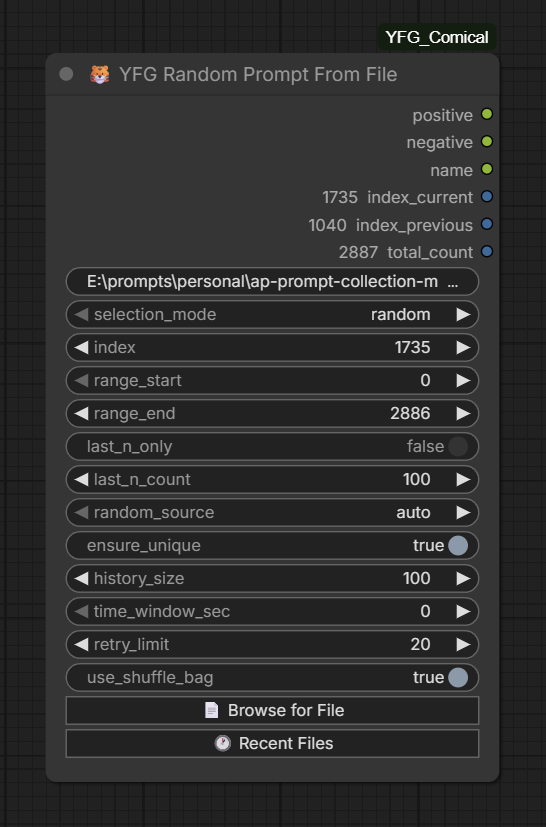Click the index_current output connector dot
This screenshot has width=546, height=827.
point(487,196)
